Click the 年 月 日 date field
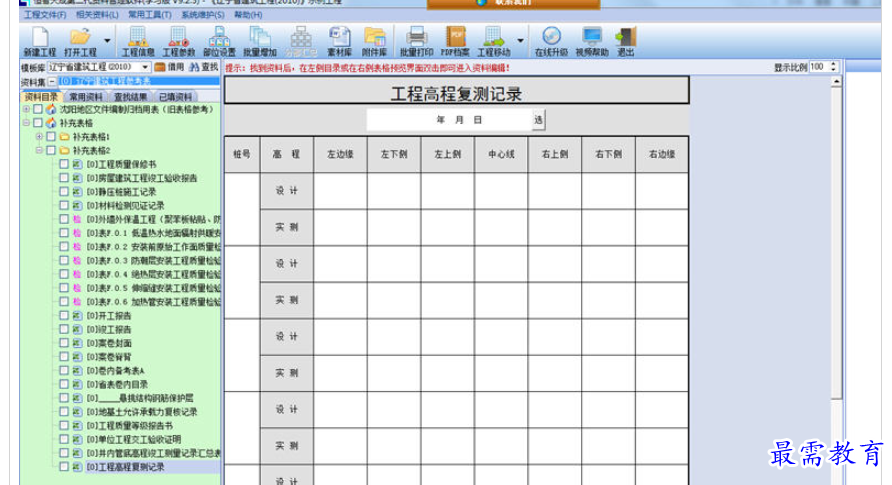Viewport: 892px width, 485px height. point(449,120)
